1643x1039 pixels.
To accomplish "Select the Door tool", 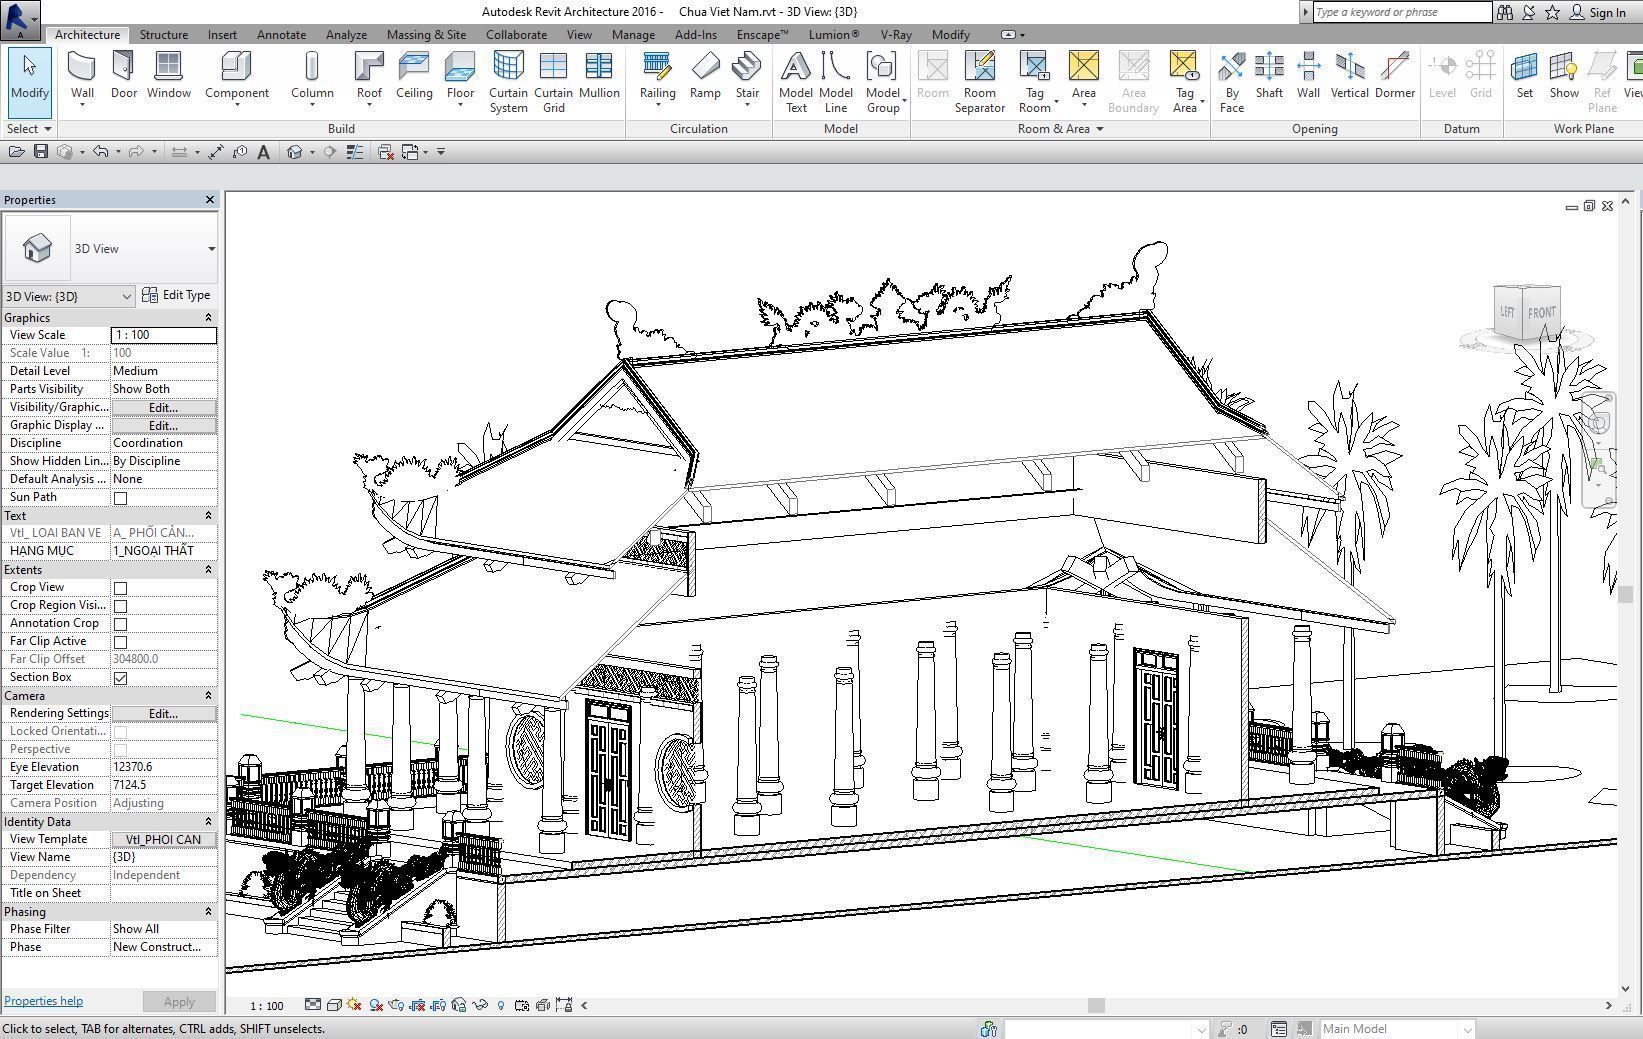I will tap(124, 75).
